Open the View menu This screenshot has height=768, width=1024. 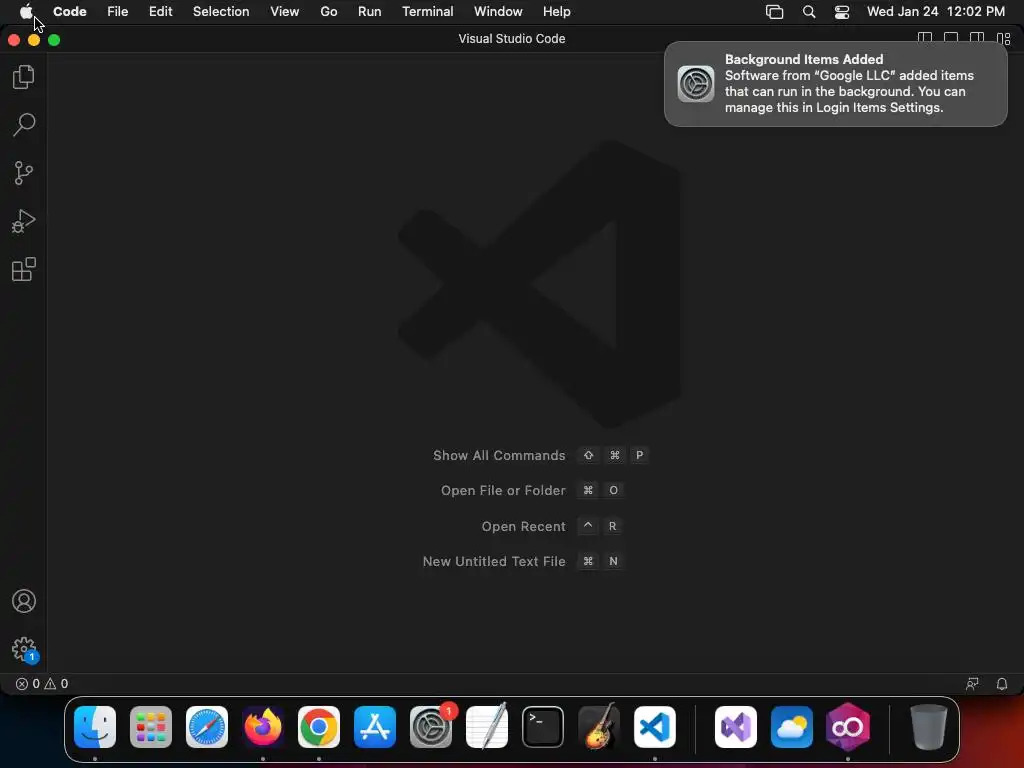click(284, 12)
